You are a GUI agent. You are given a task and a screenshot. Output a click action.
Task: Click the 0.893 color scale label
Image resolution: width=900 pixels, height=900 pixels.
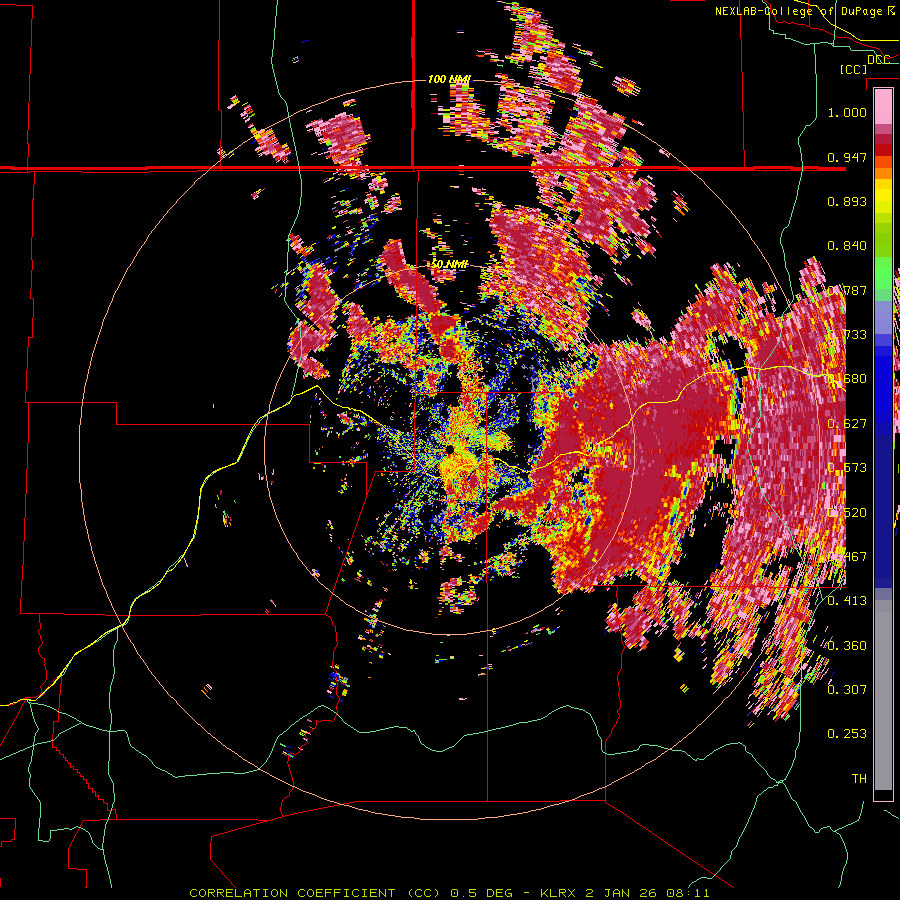tap(847, 201)
